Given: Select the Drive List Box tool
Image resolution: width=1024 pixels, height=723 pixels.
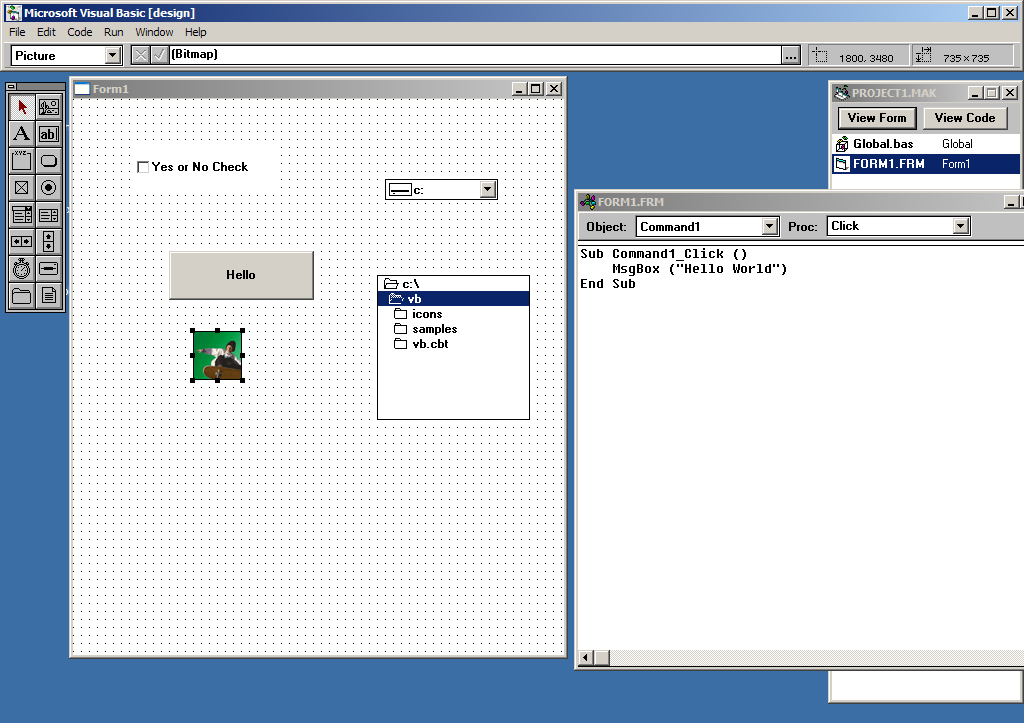Looking at the screenshot, I should pyautogui.click(x=48, y=268).
